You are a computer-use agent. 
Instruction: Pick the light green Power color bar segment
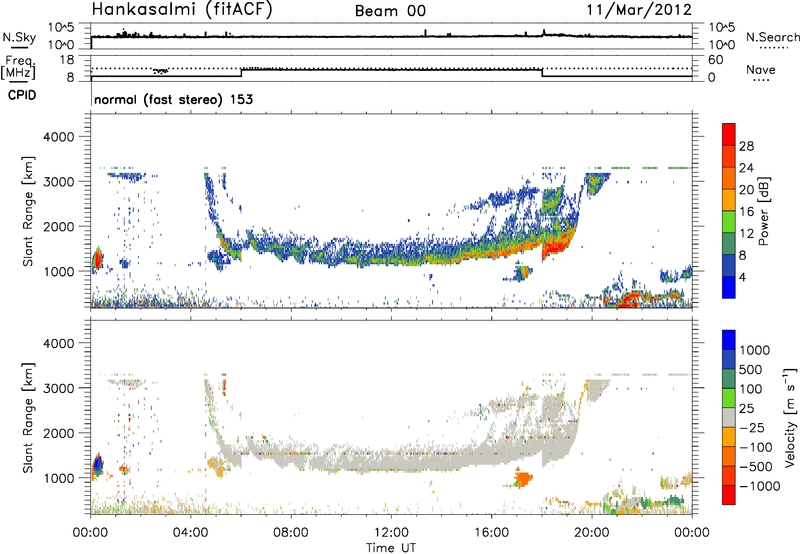point(729,222)
